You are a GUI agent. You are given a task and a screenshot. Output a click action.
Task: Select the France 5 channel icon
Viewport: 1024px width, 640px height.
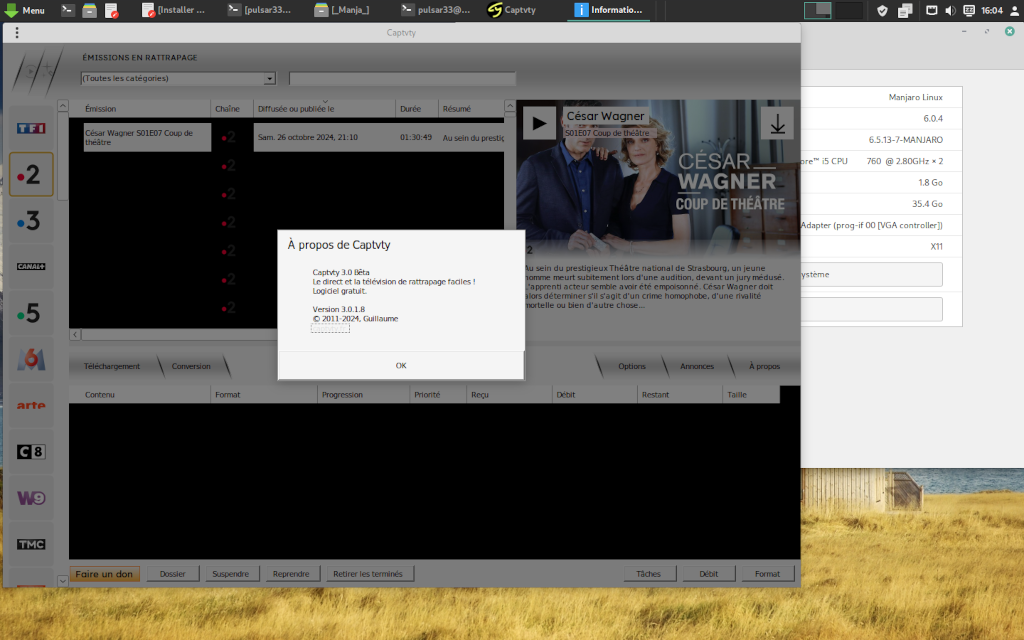point(30,313)
